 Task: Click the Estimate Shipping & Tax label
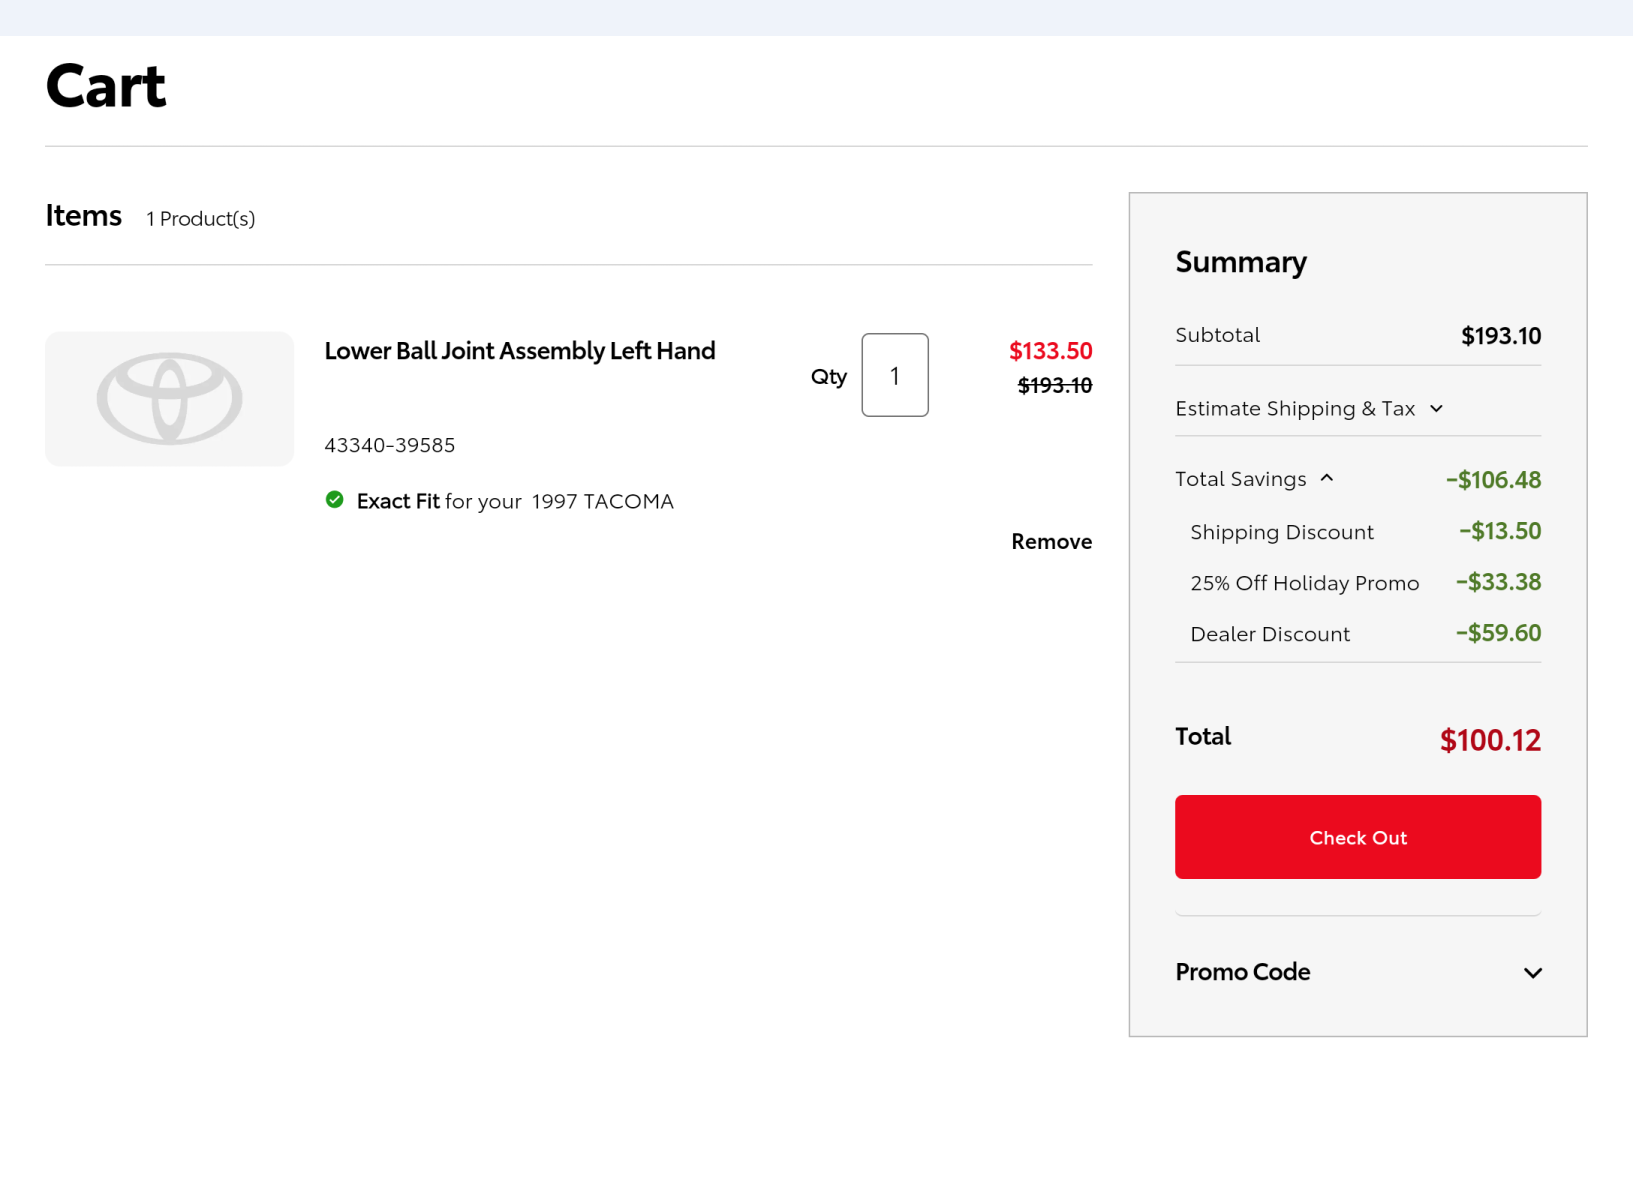[1295, 408]
